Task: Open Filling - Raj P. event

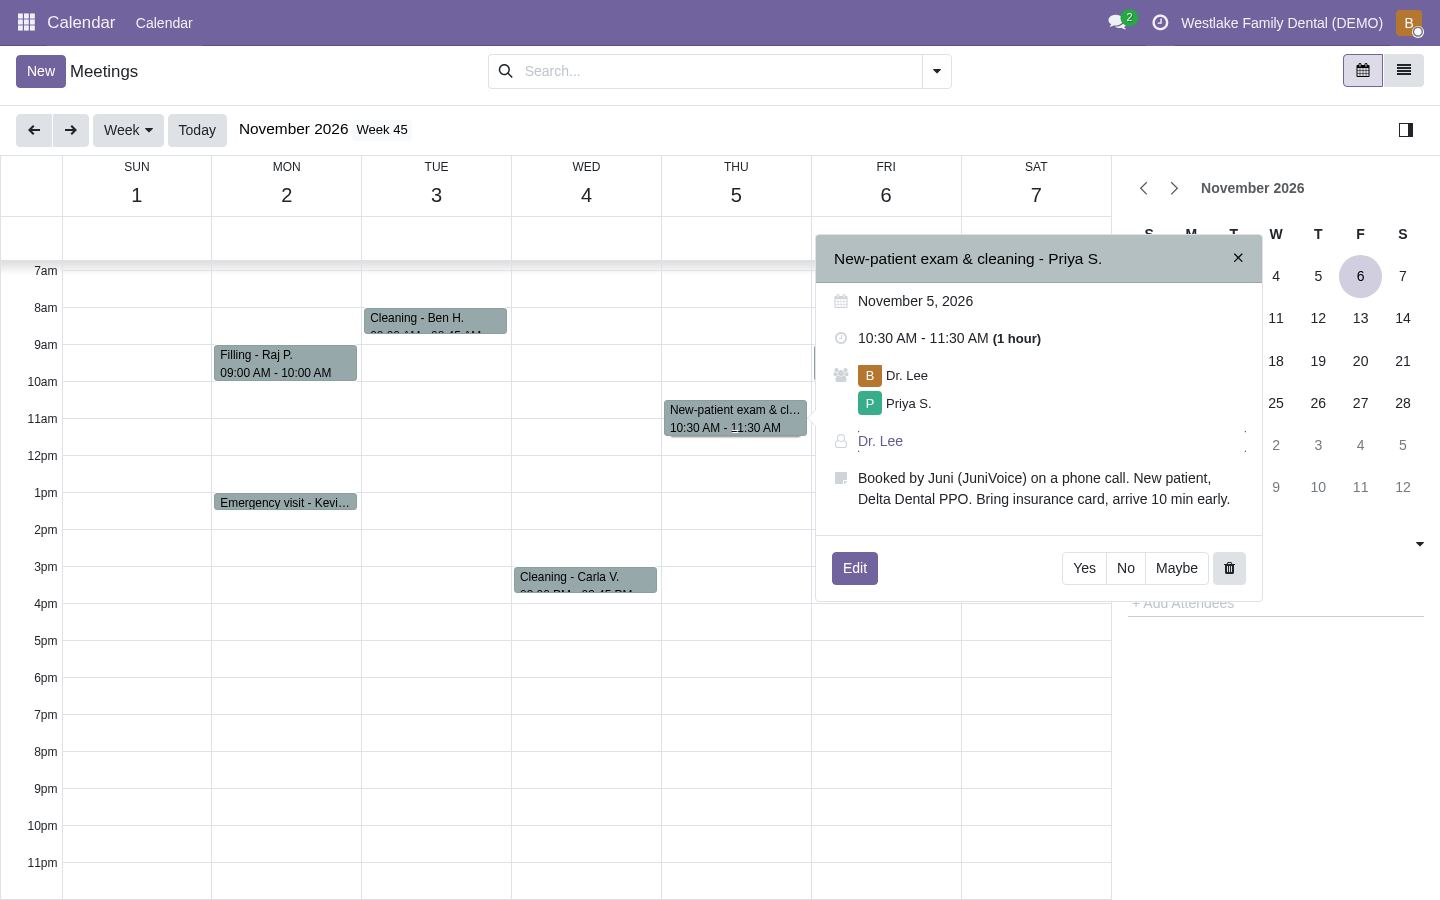Action: (285, 363)
